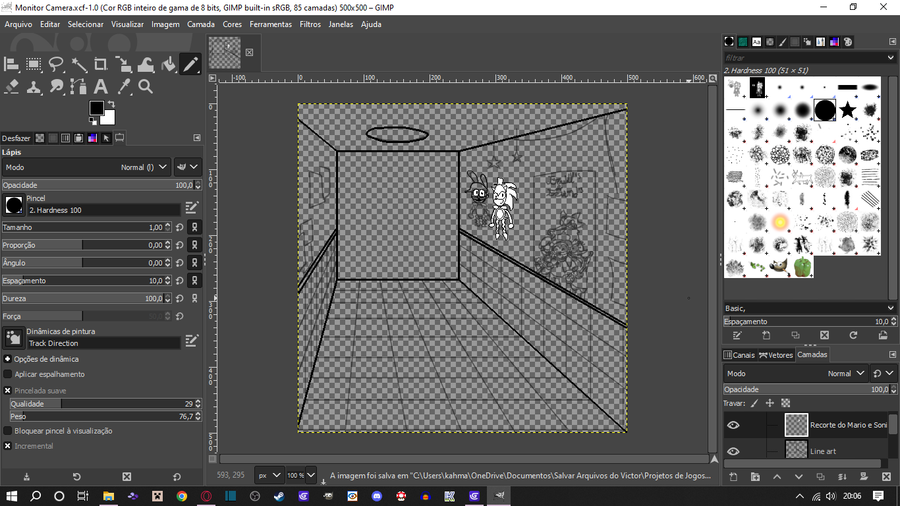Select the Paths tool
This screenshot has width=900, height=506.
click(79, 87)
